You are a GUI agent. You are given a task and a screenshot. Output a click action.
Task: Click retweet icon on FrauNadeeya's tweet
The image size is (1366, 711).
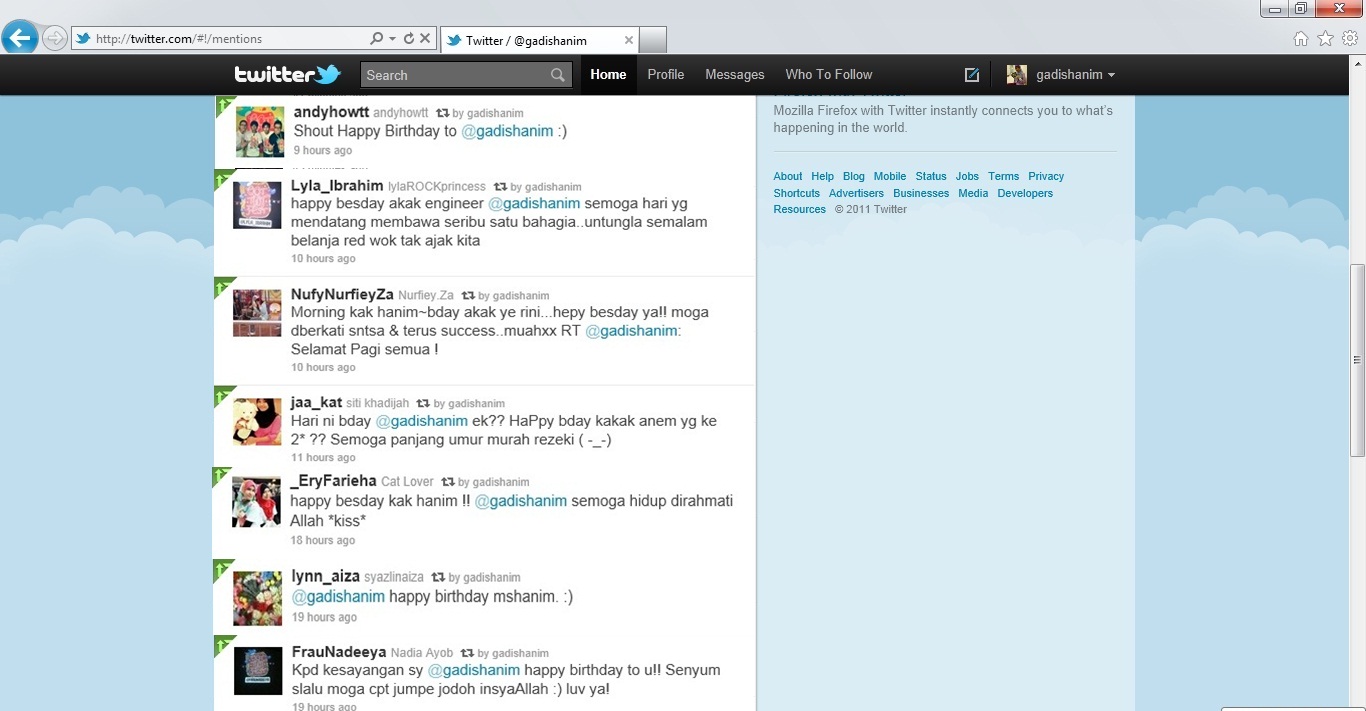[467, 653]
